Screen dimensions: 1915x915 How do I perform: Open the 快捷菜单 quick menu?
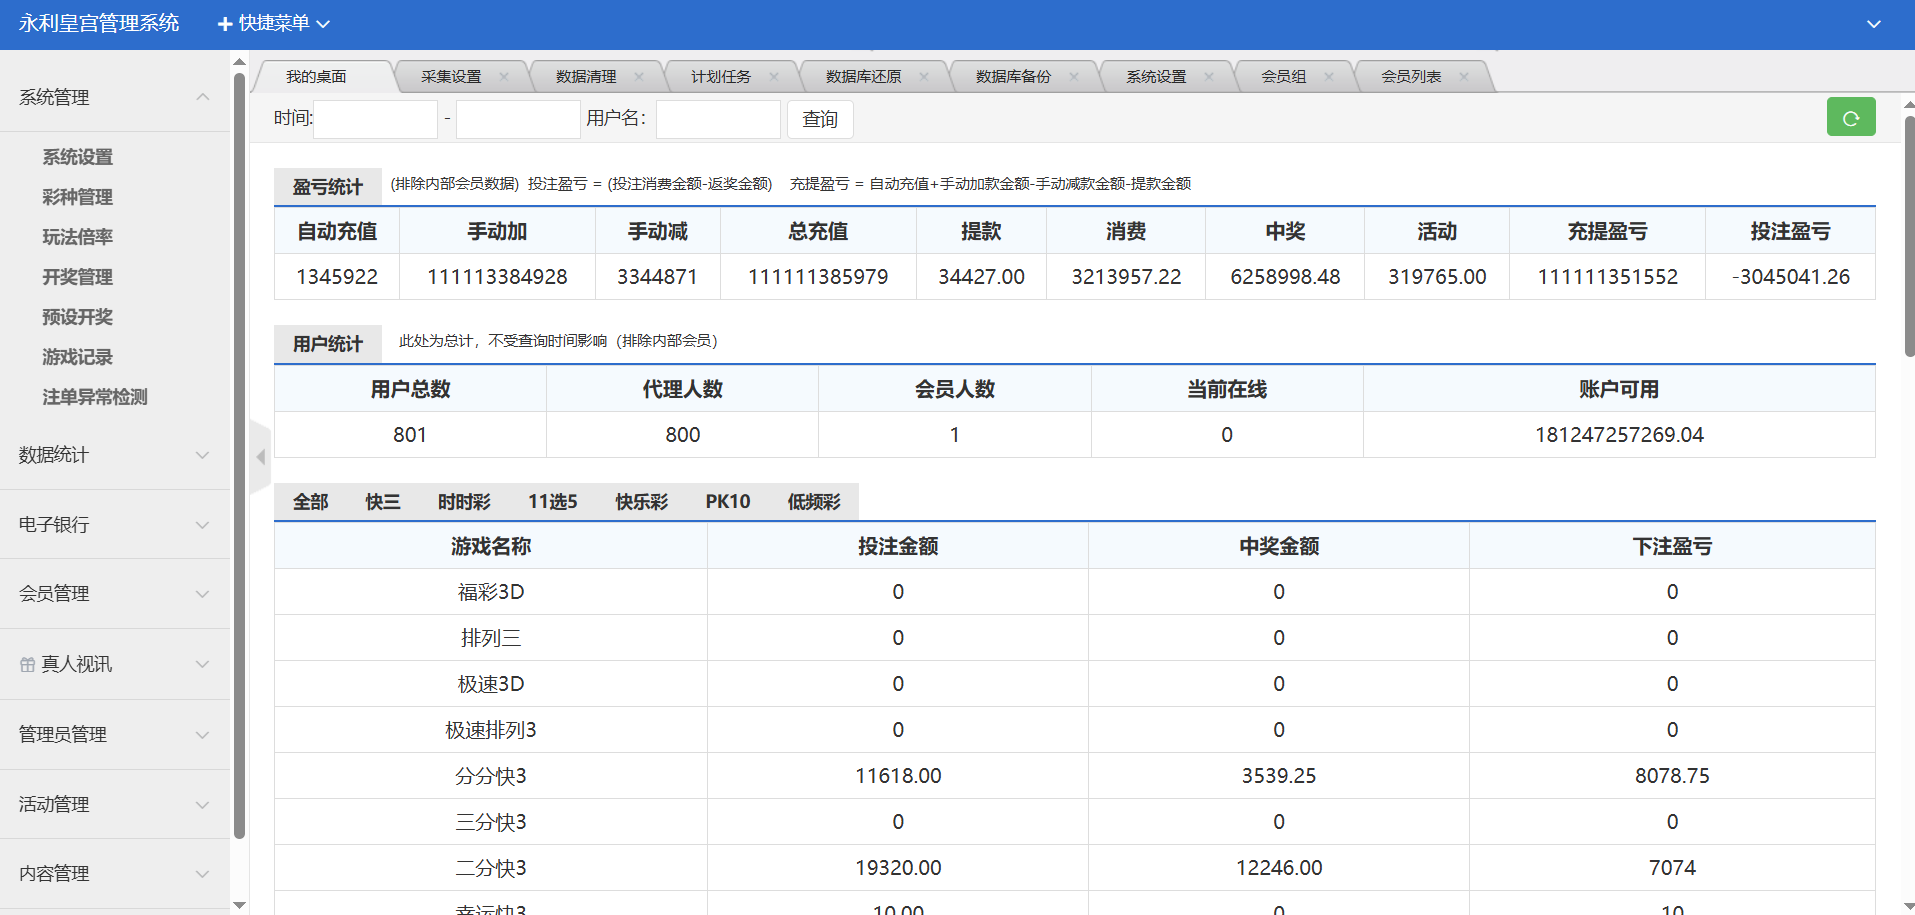coord(273,24)
